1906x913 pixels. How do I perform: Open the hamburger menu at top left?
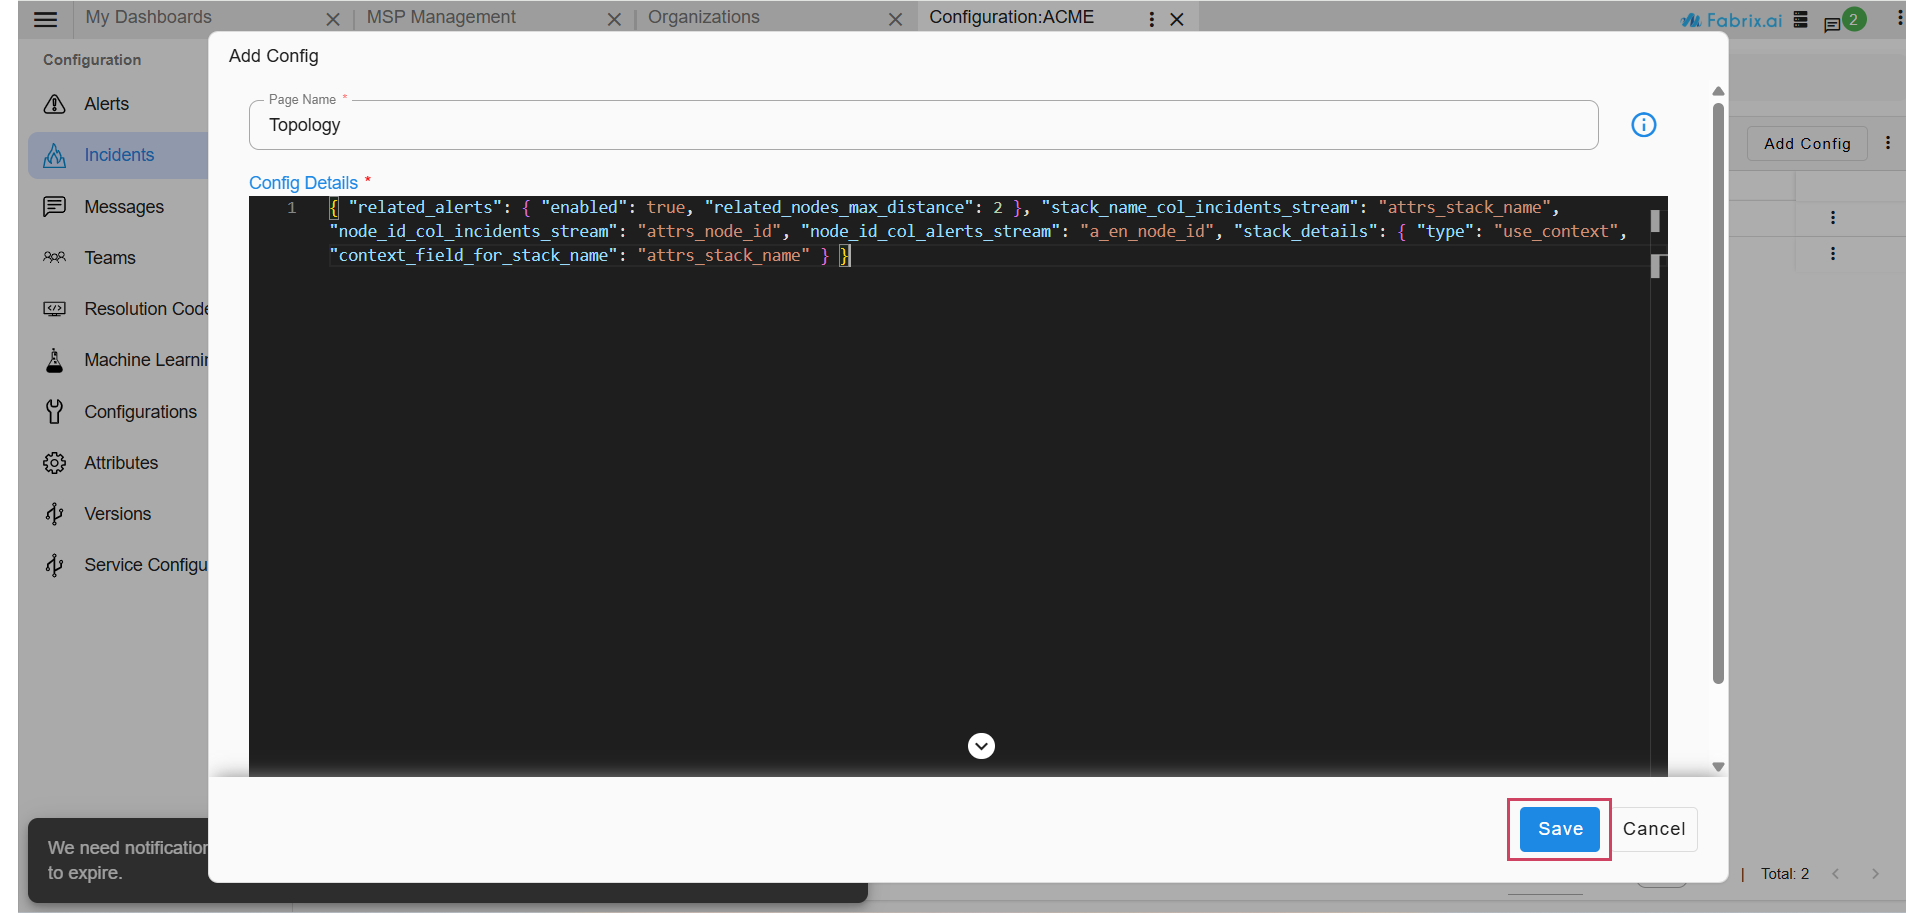[x=45, y=18]
